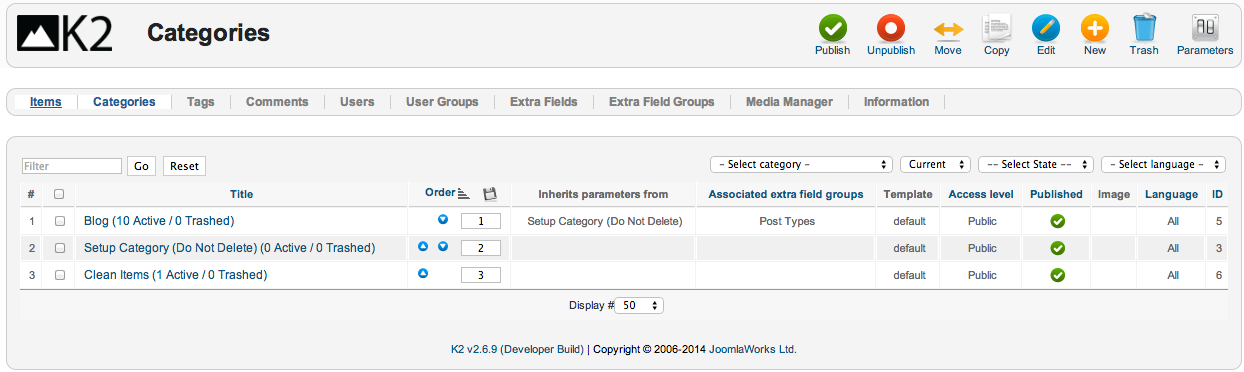Move Clean Items up with arrow
Screen dimensions: 1244x372
[423, 272]
